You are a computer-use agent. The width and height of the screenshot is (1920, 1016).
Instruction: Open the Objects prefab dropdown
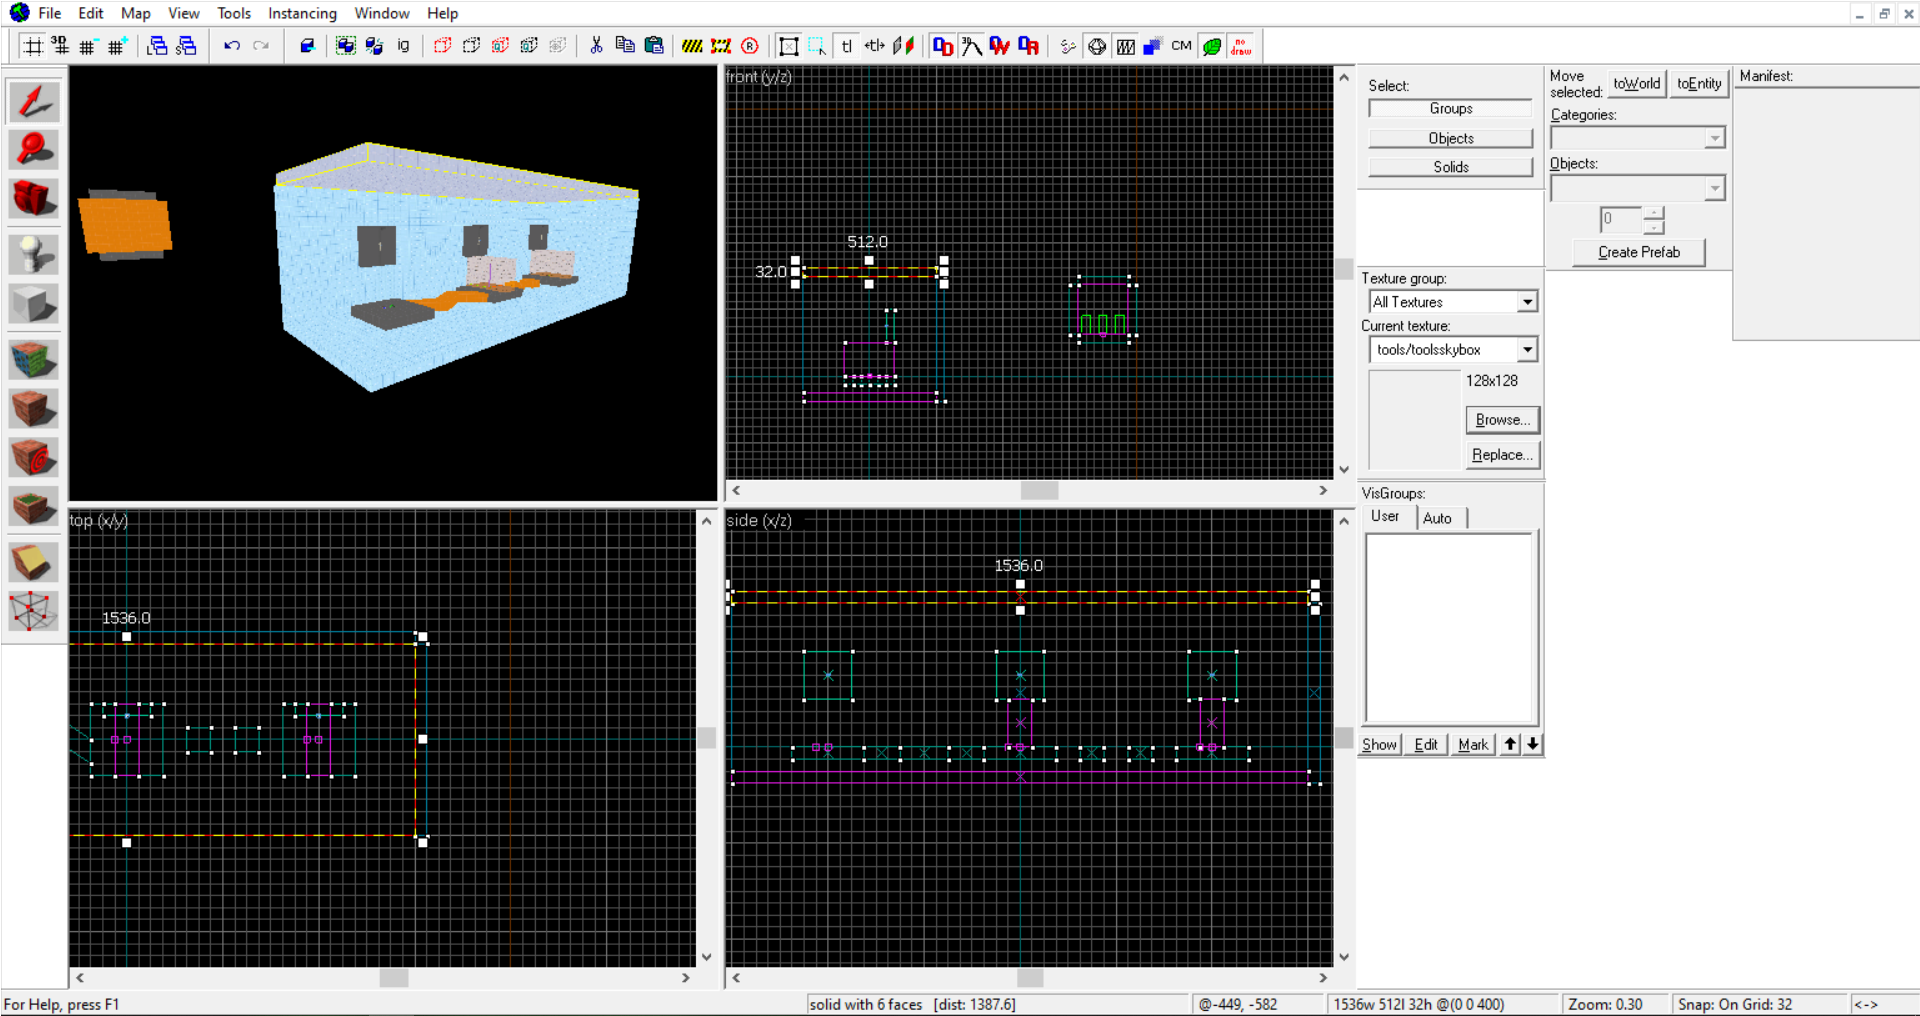coord(1715,188)
